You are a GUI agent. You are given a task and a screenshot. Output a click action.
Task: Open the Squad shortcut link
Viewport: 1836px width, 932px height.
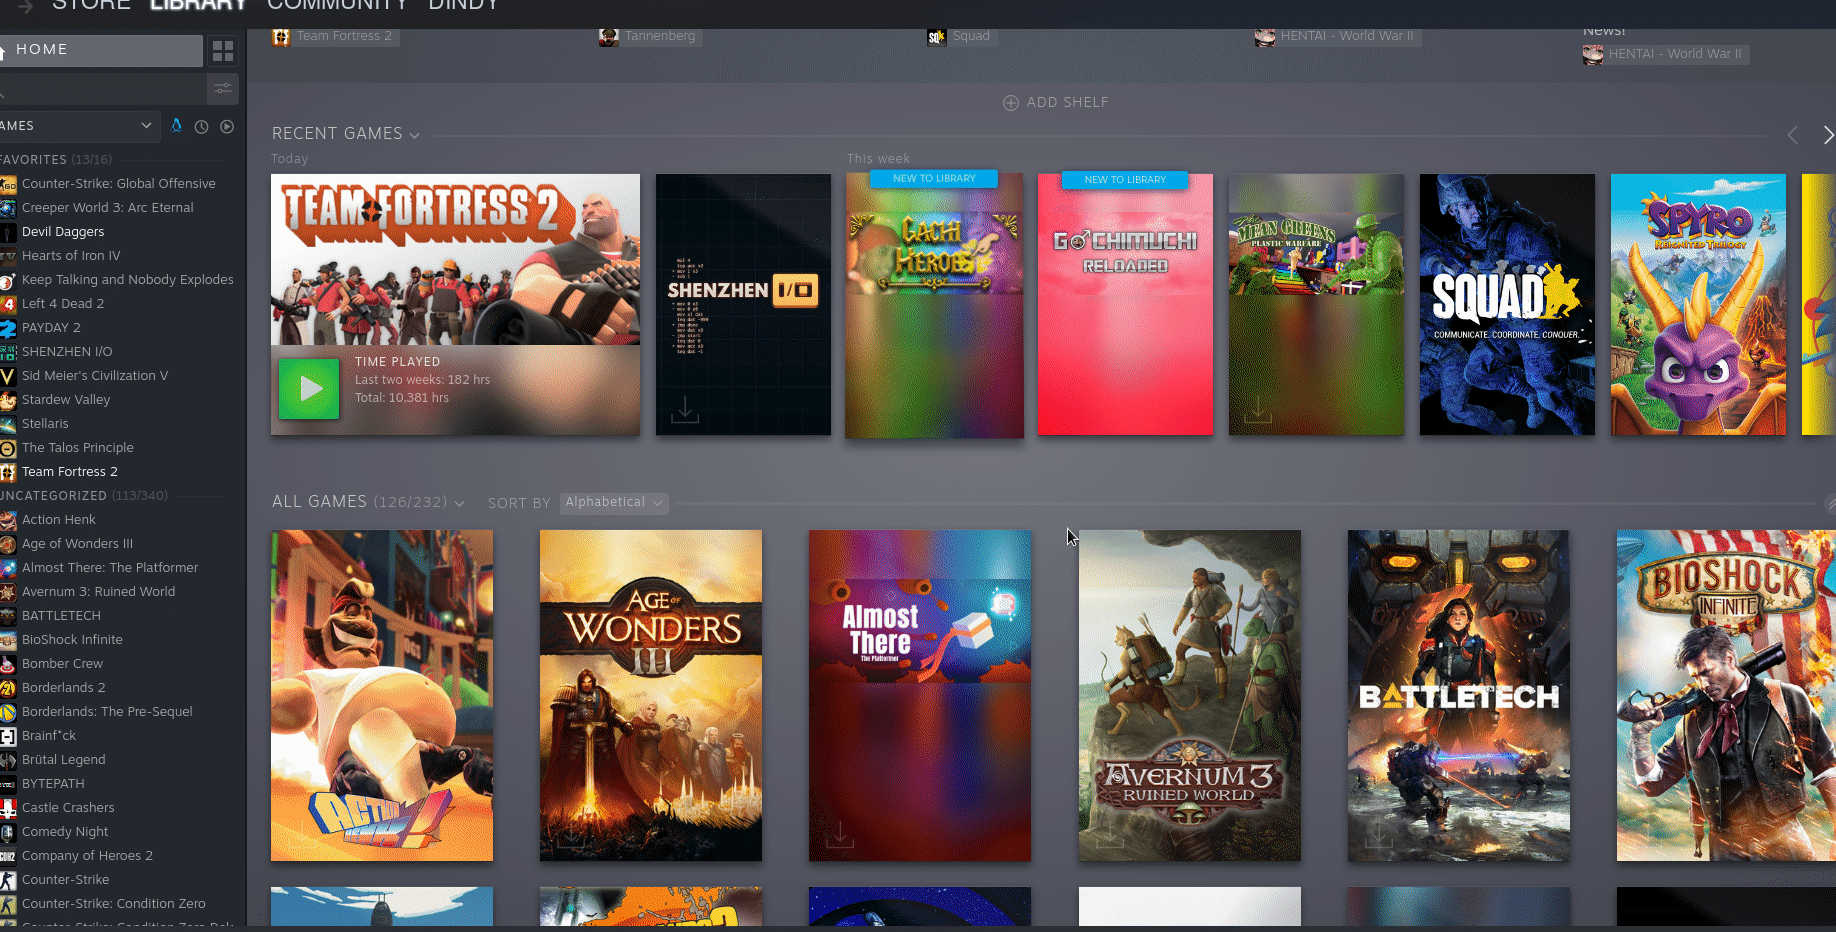click(x=960, y=37)
